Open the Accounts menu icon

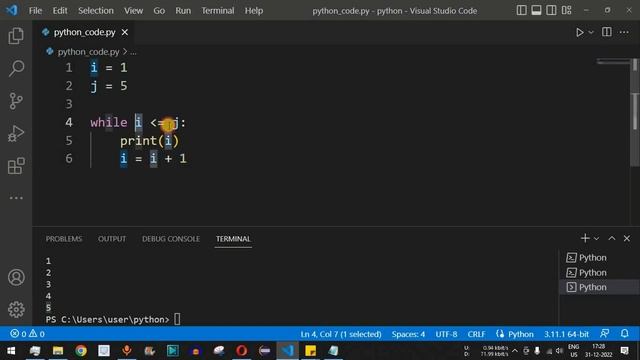[16, 278]
